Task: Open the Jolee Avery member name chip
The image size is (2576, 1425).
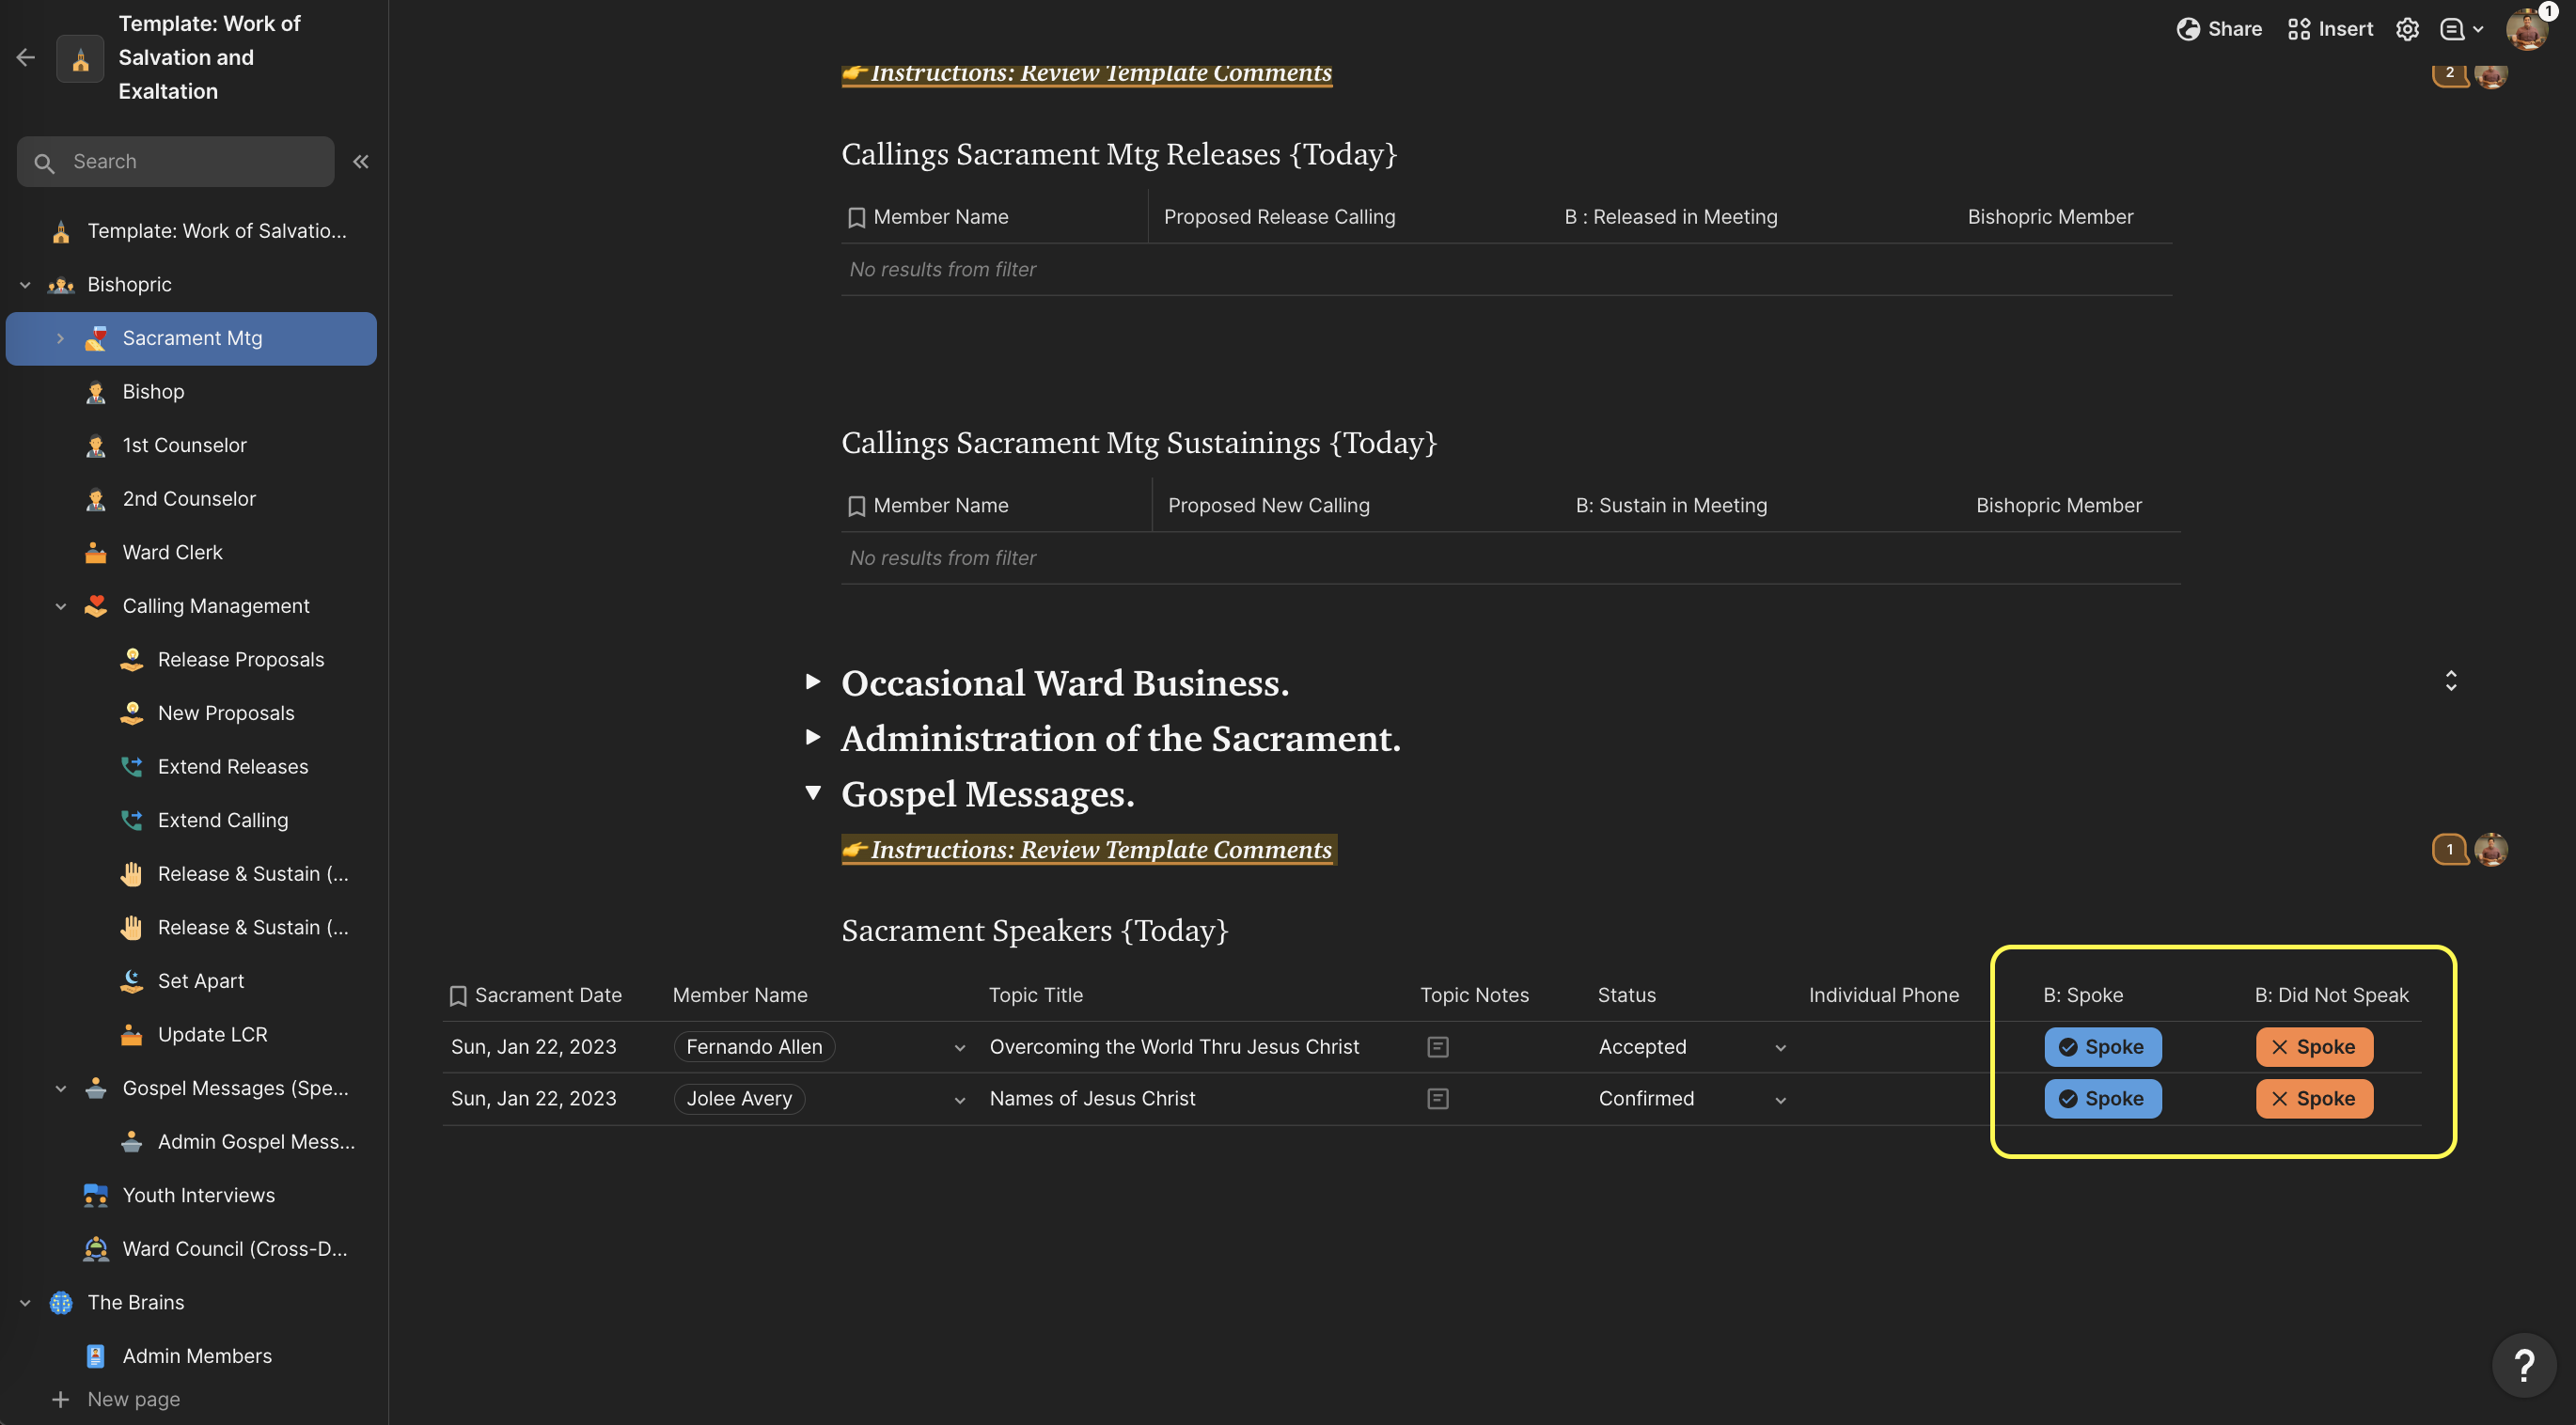Action: (739, 1099)
